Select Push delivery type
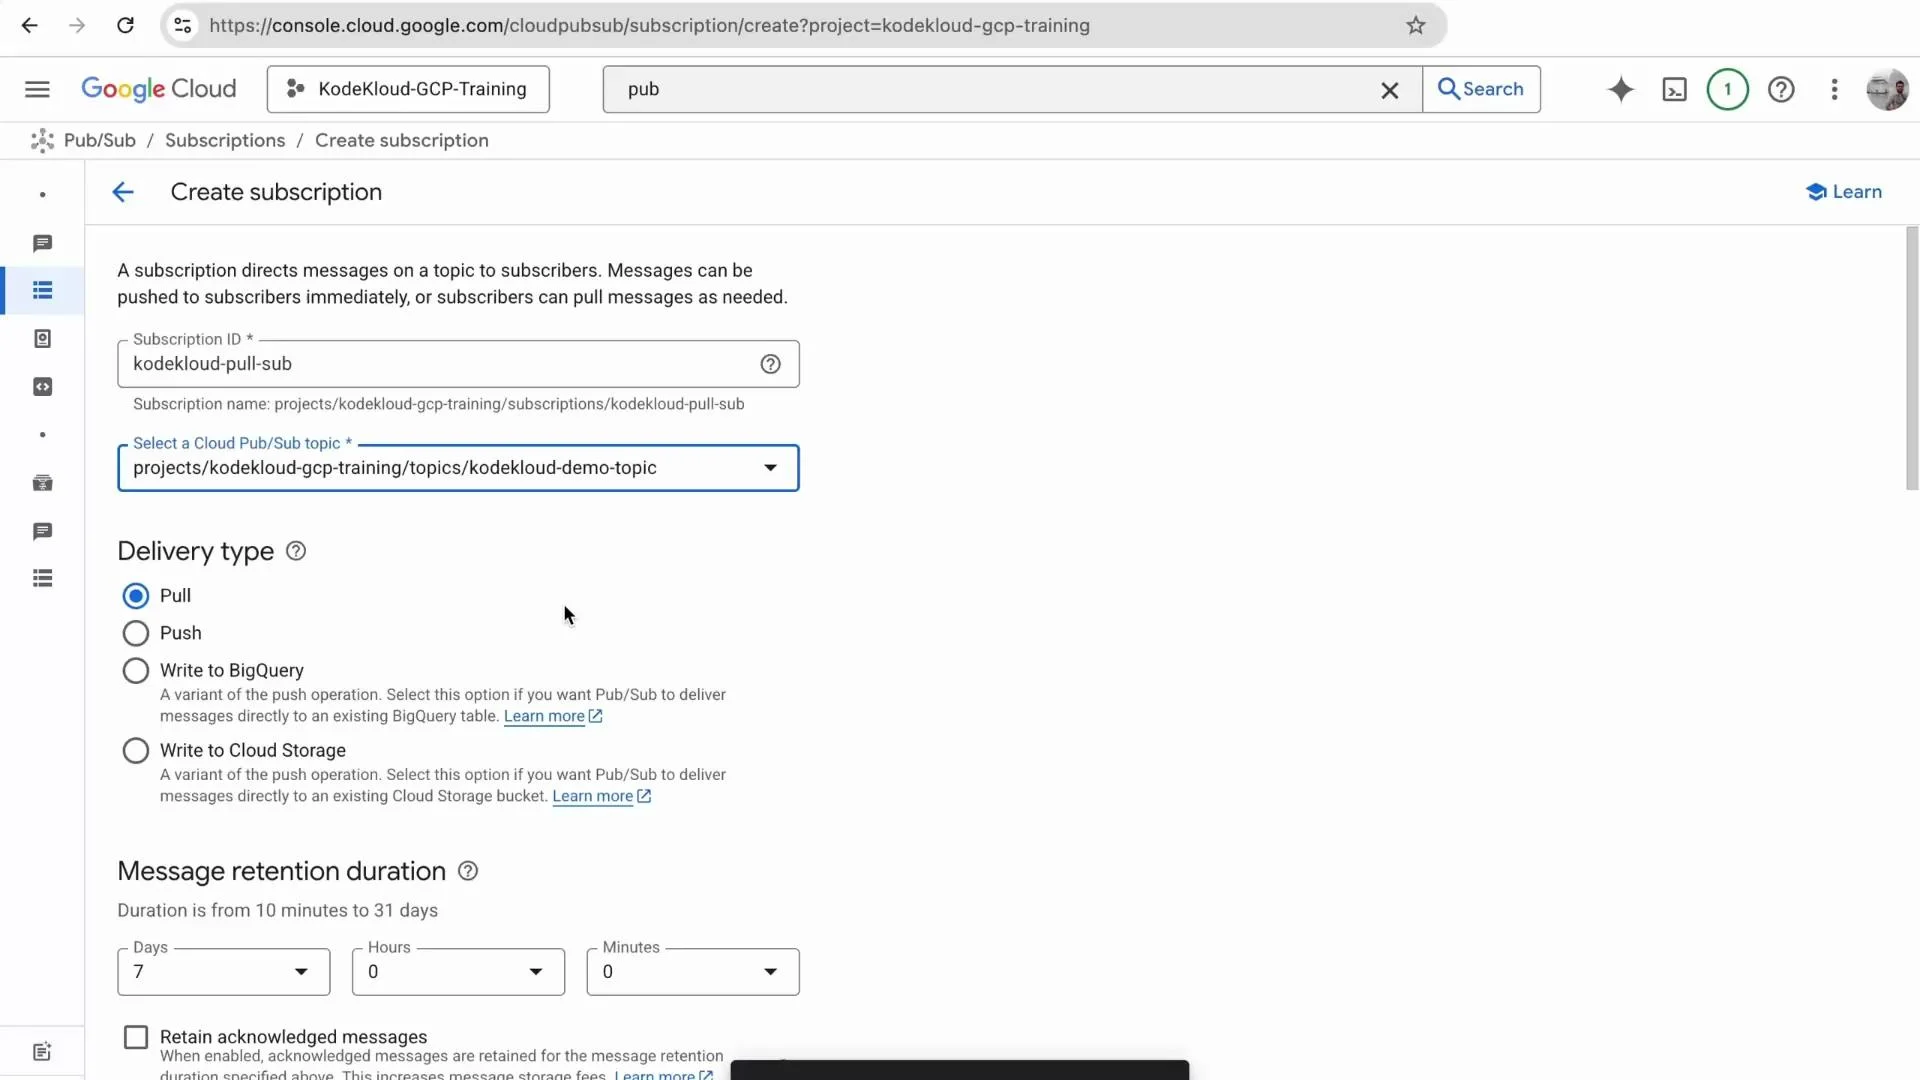Screen dimensions: 1920x1080 [136, 634]
